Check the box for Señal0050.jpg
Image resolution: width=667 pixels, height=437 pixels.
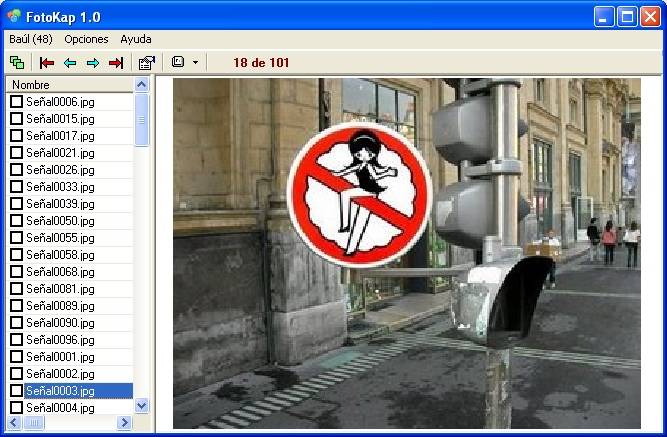pyautogui.click(x=17, y=220)
